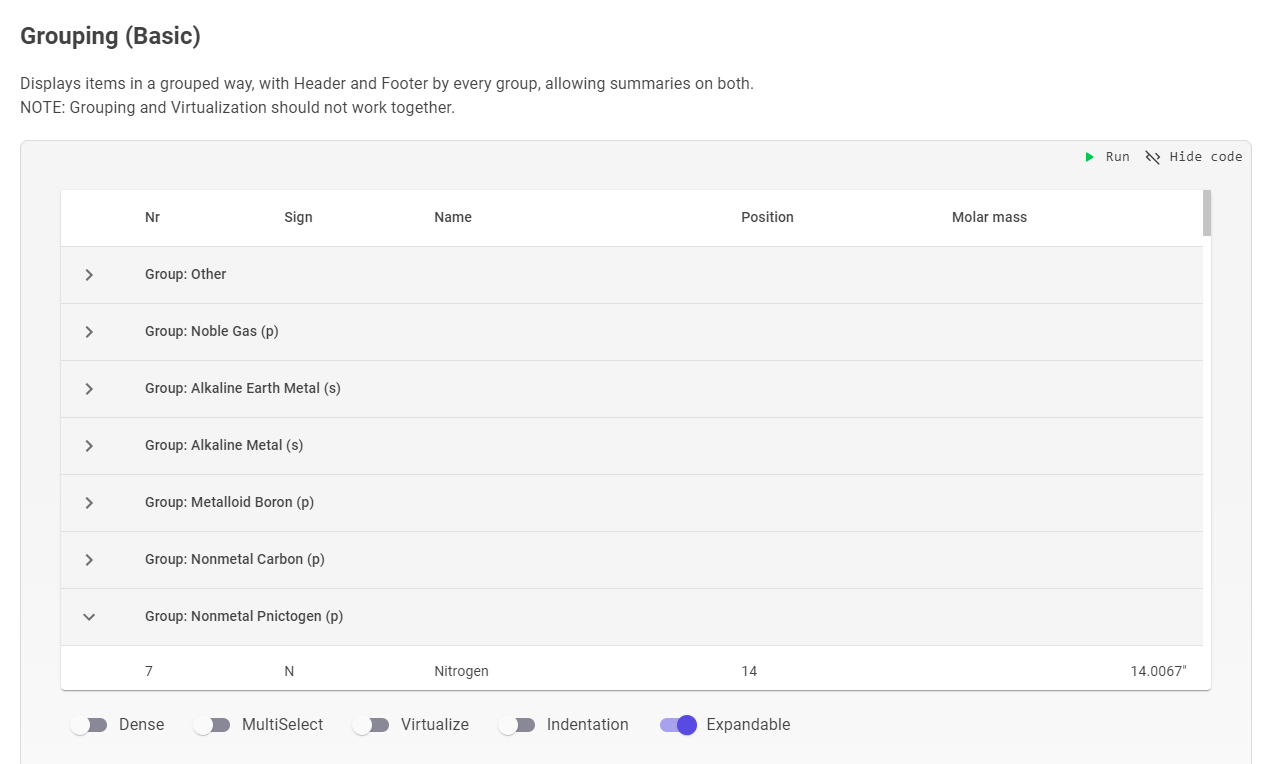
Task: Disable the Expandable toggle
Action: pos(677,724)
